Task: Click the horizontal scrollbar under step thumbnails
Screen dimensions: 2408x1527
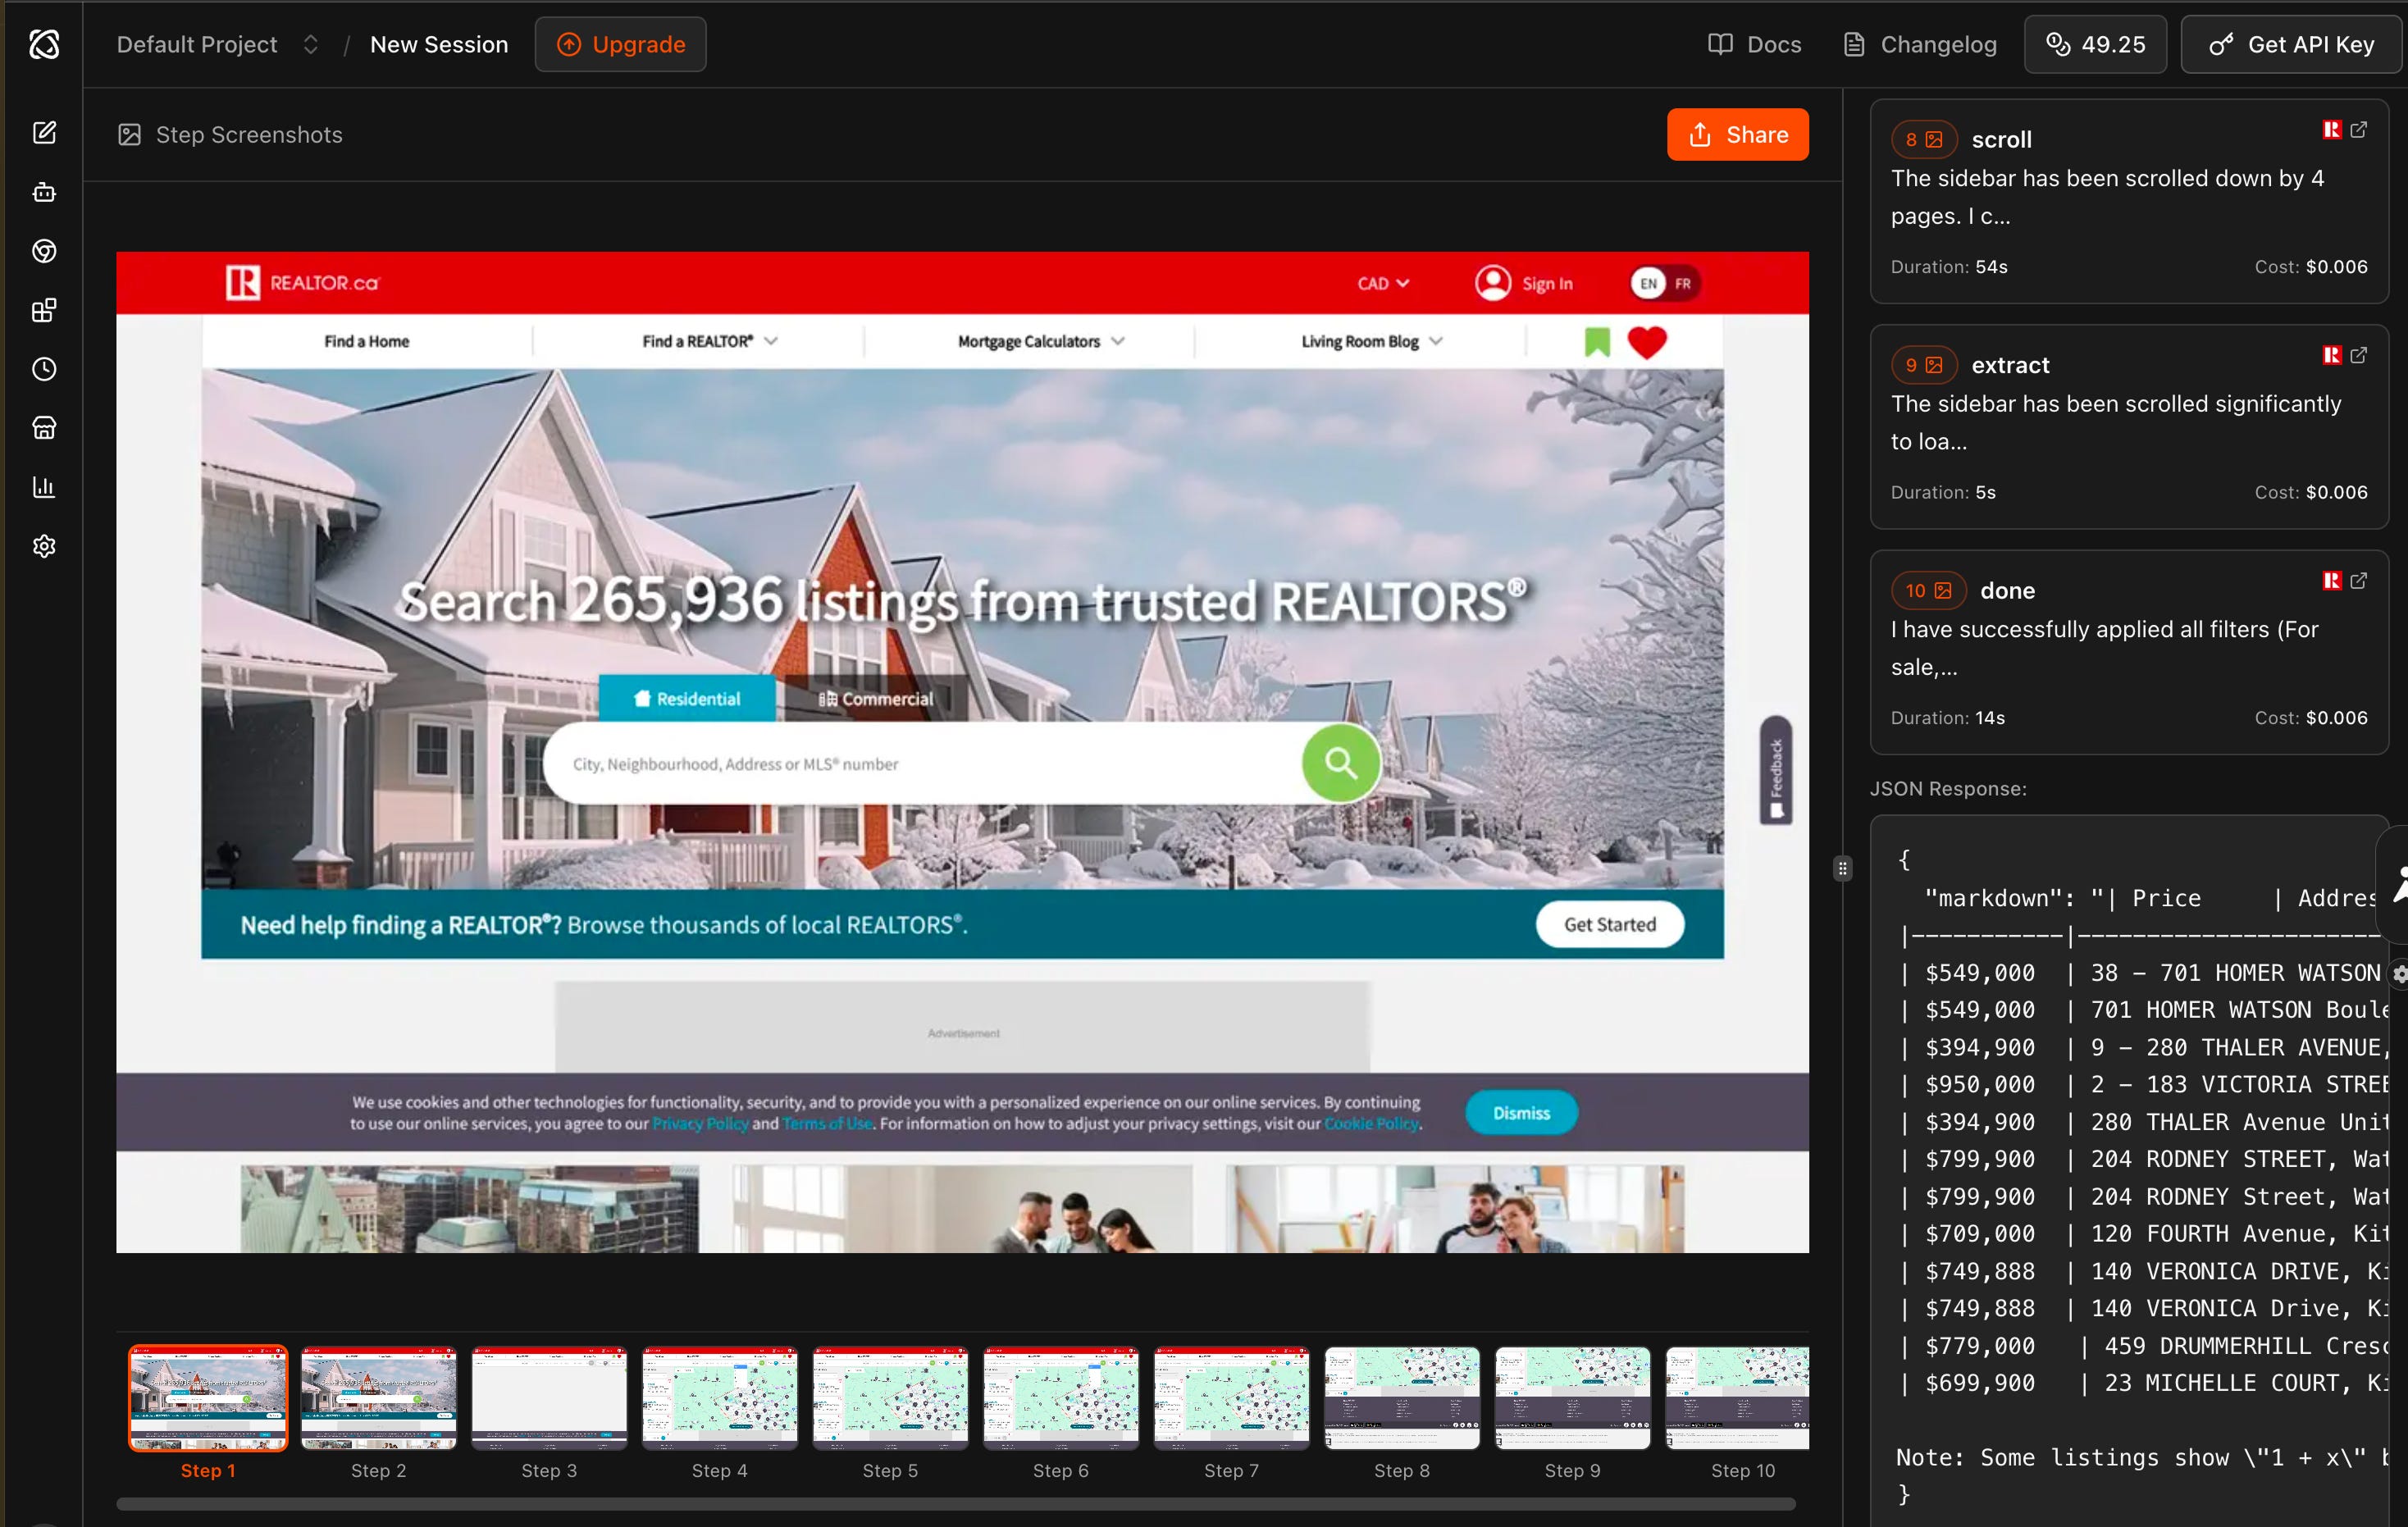Action: (x=955, y=1504)
